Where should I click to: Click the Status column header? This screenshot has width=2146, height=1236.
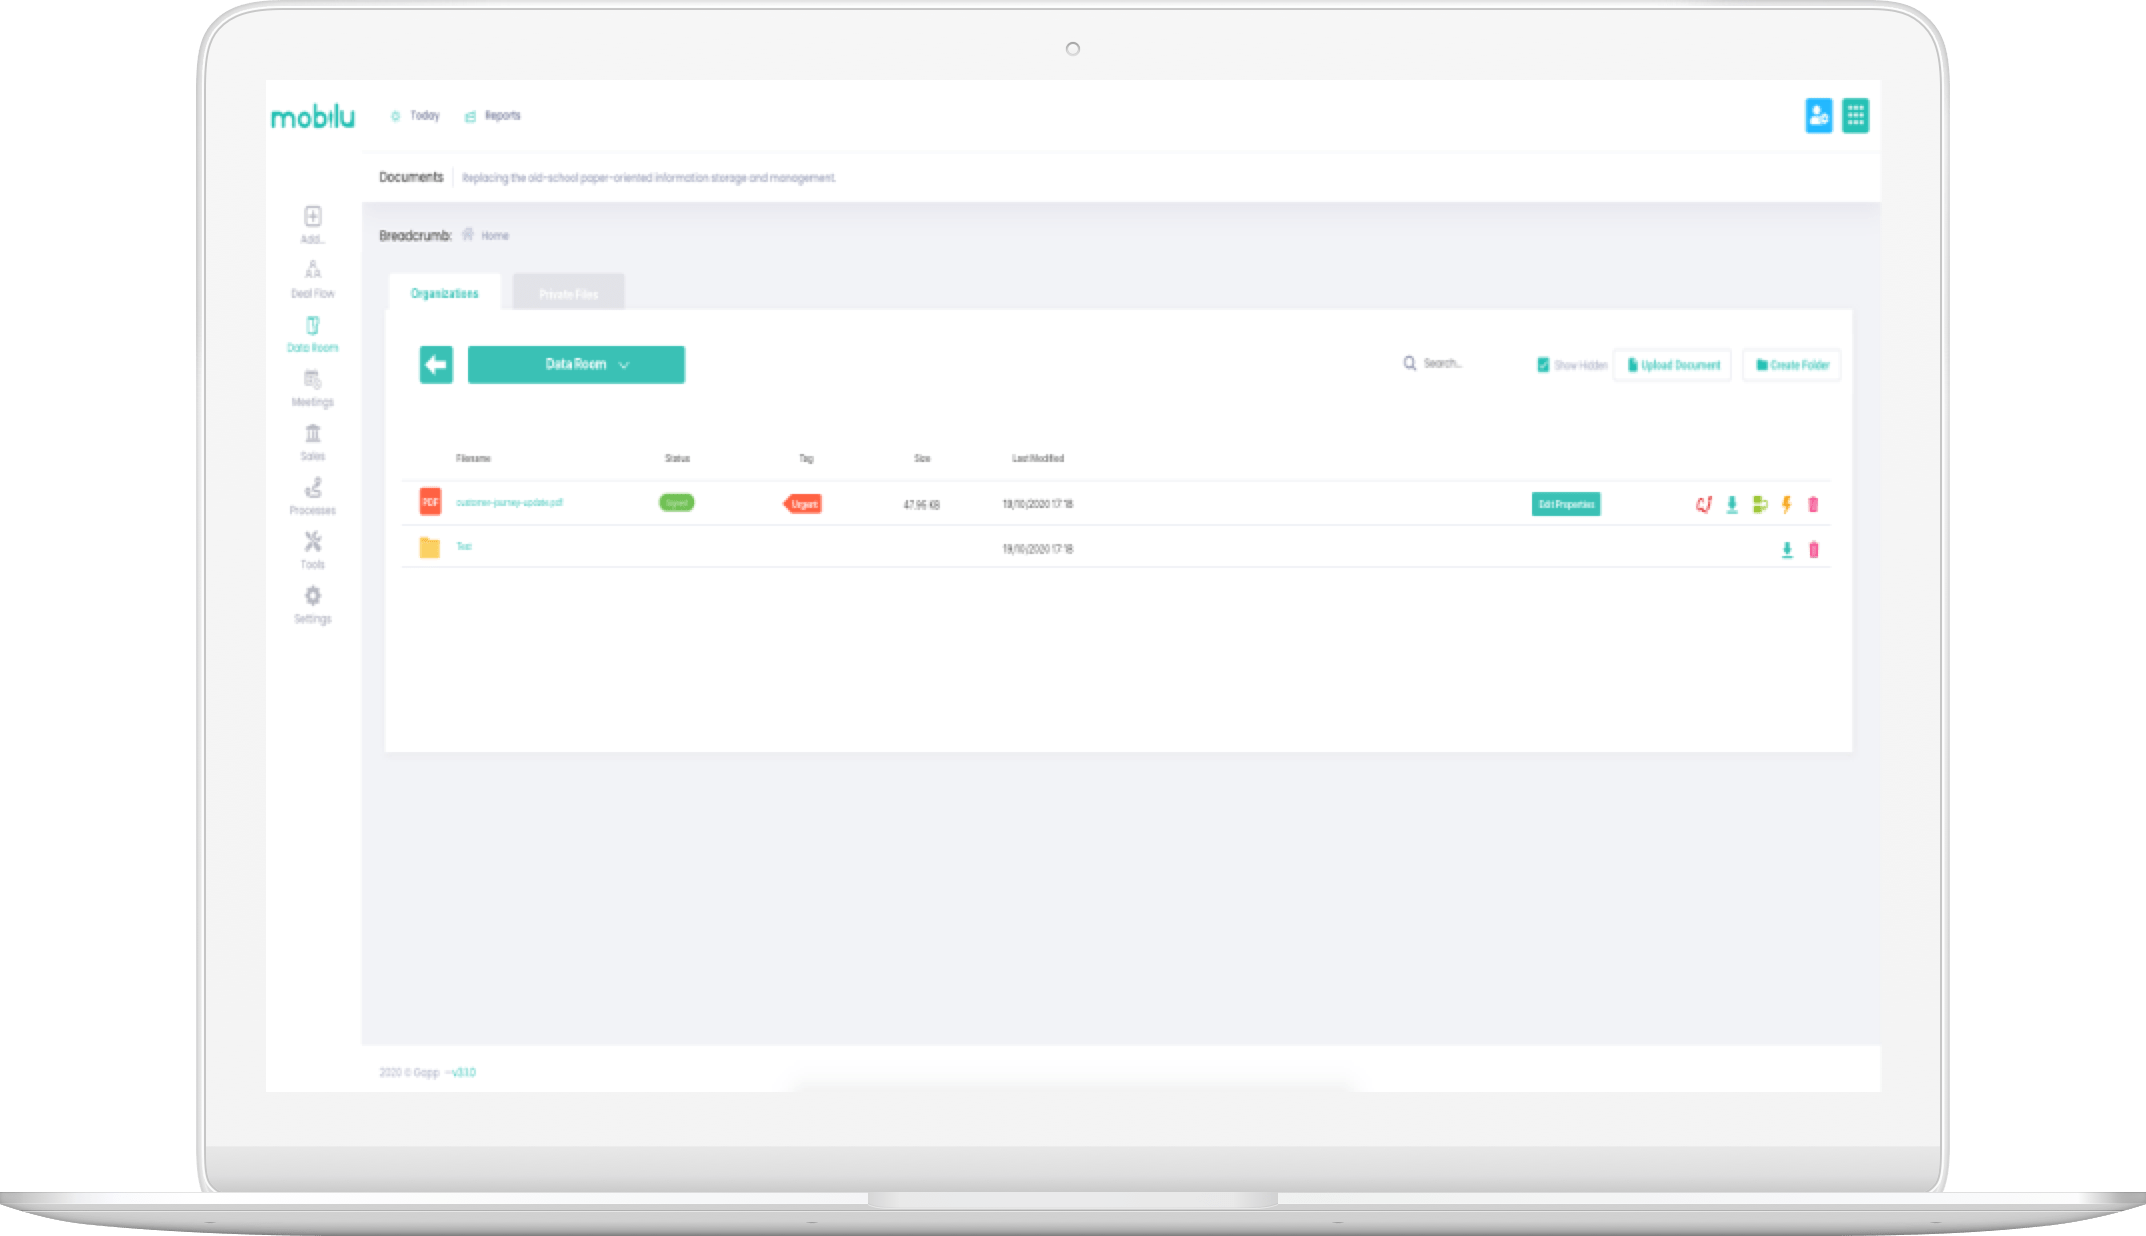click(677, 458)
